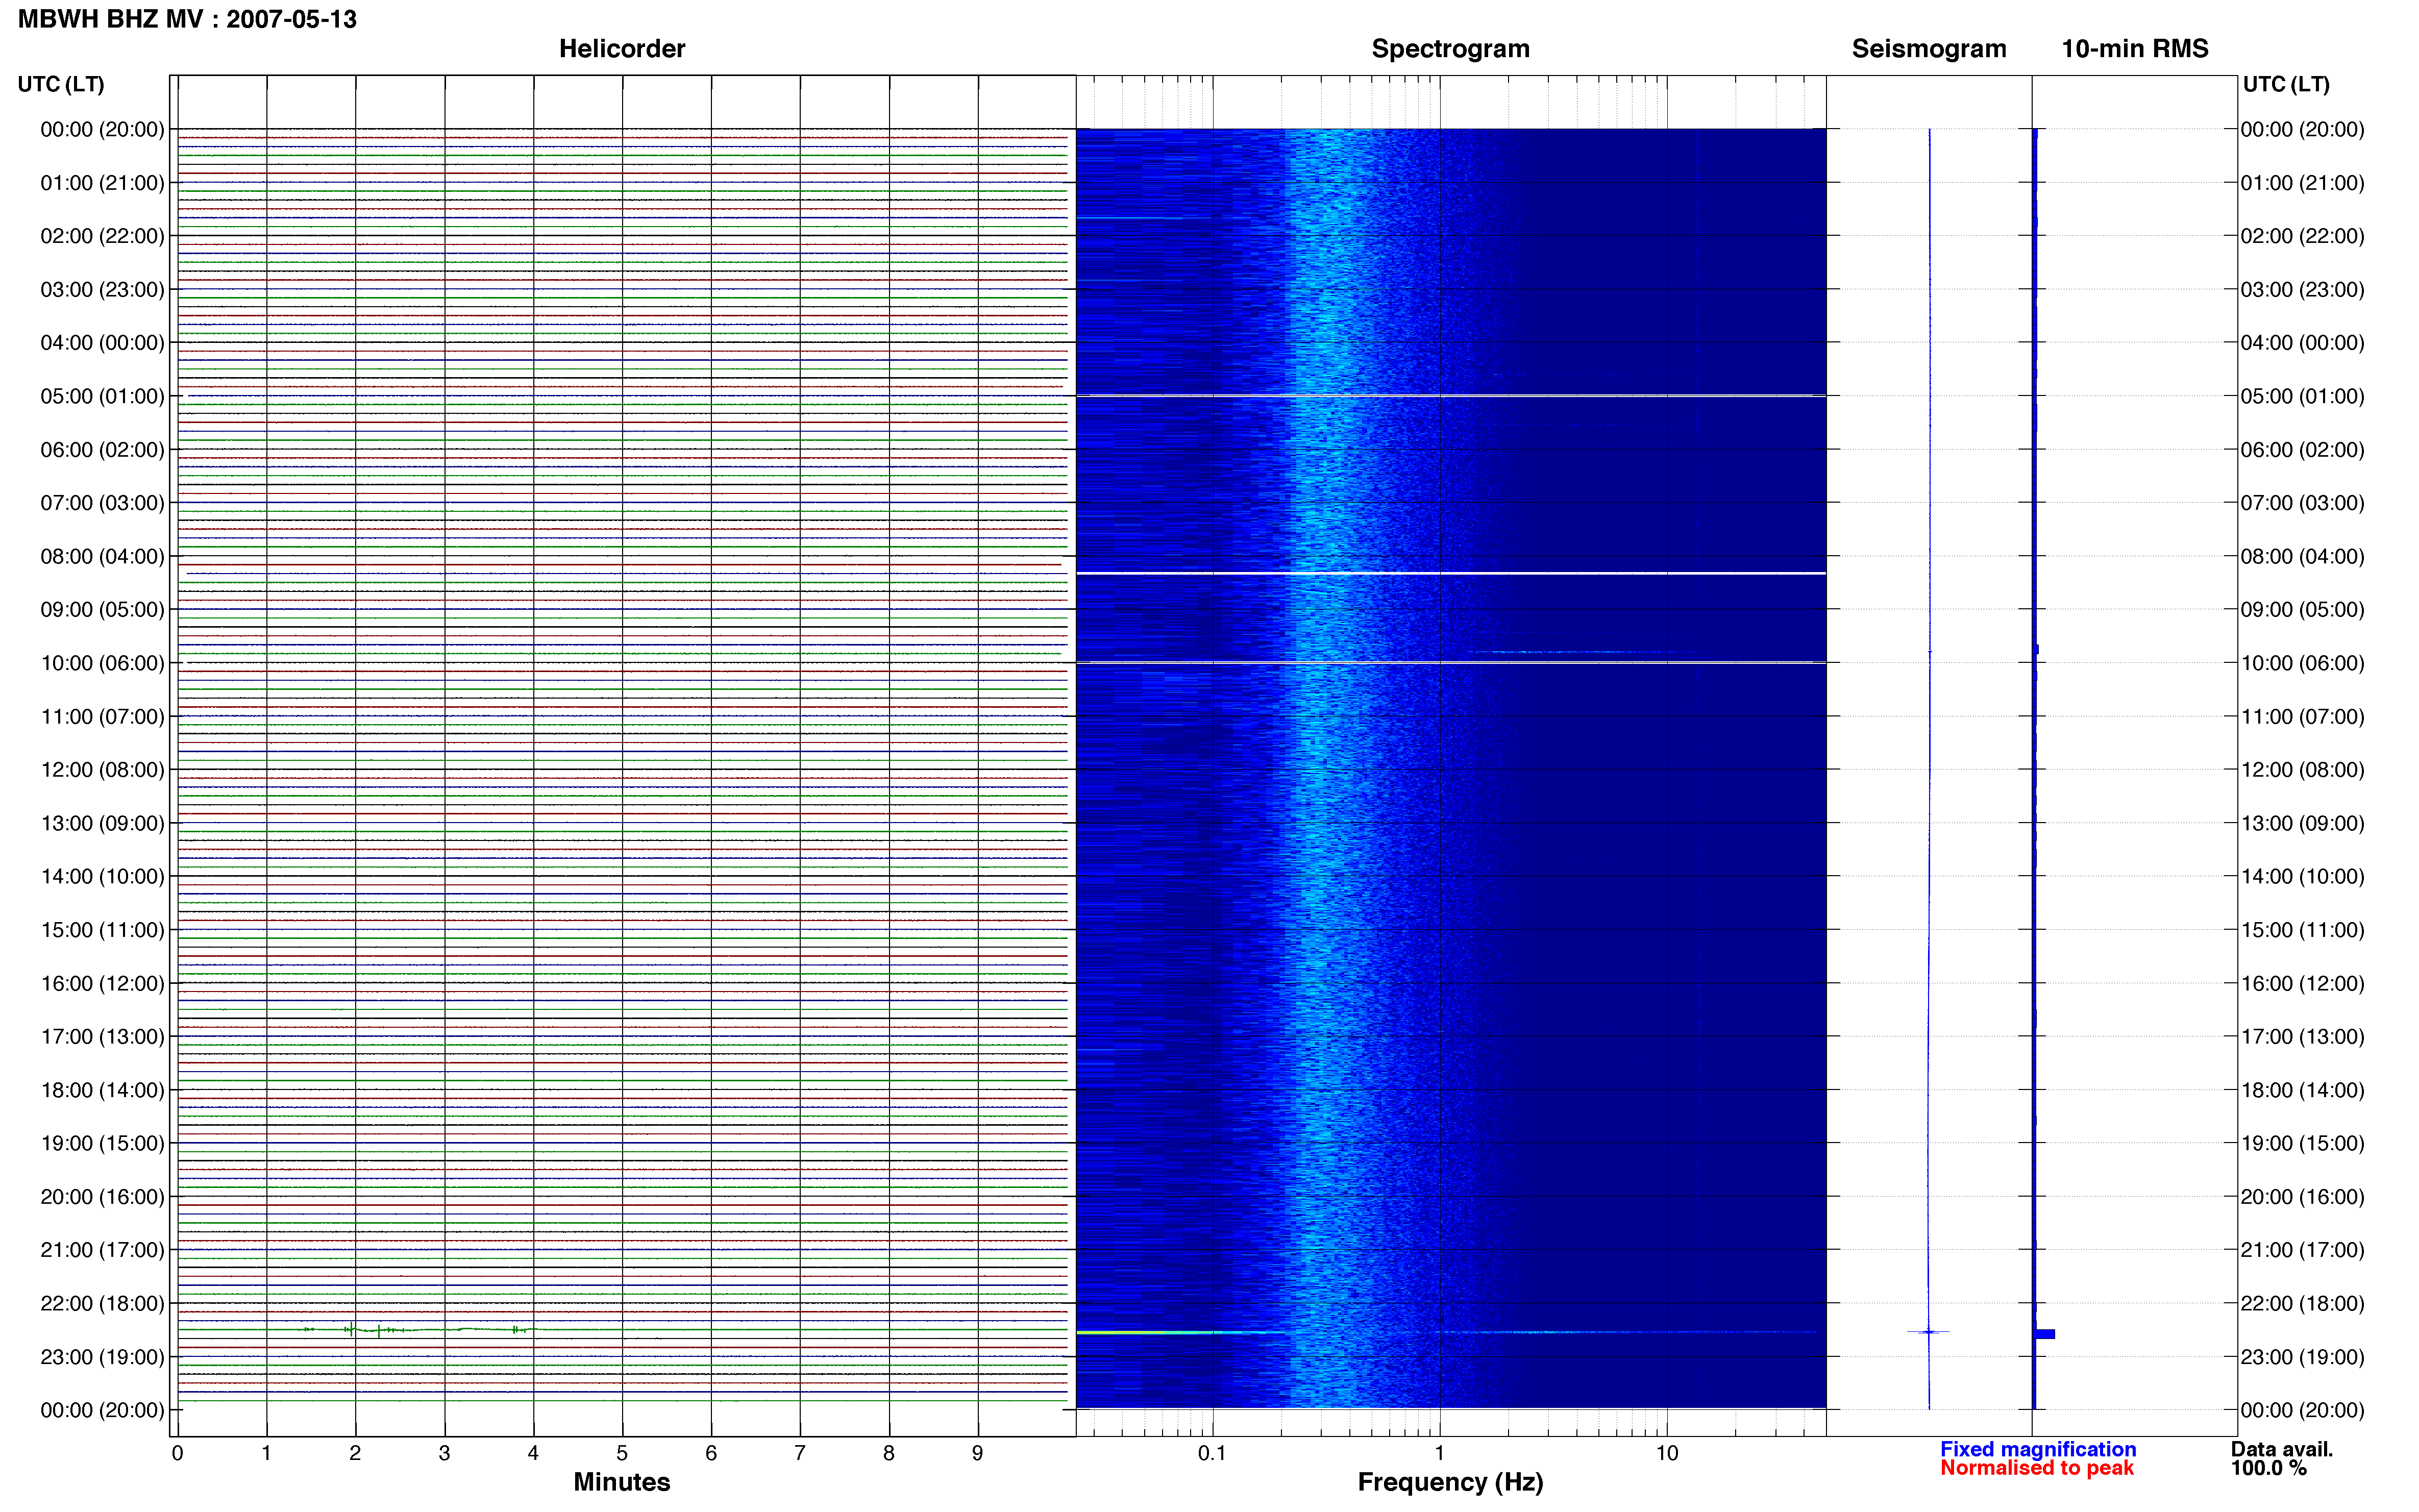
Task: Click left time label '12:00 (08:00)'
Action: 102,770
